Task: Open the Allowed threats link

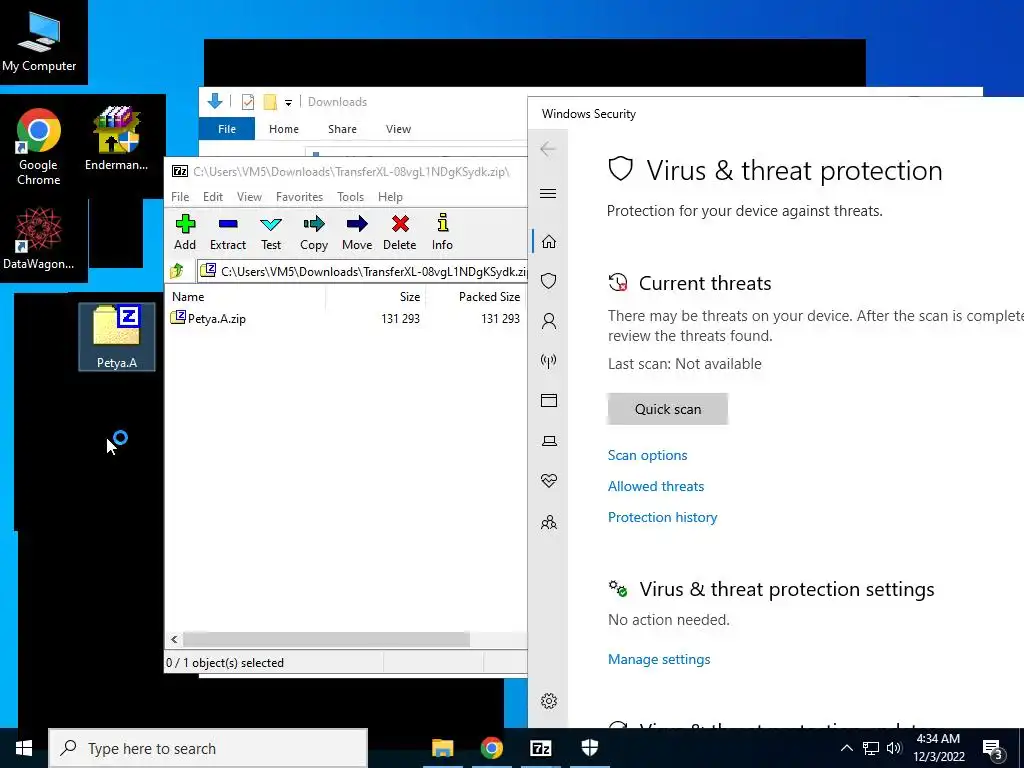Action: [656, 486]
